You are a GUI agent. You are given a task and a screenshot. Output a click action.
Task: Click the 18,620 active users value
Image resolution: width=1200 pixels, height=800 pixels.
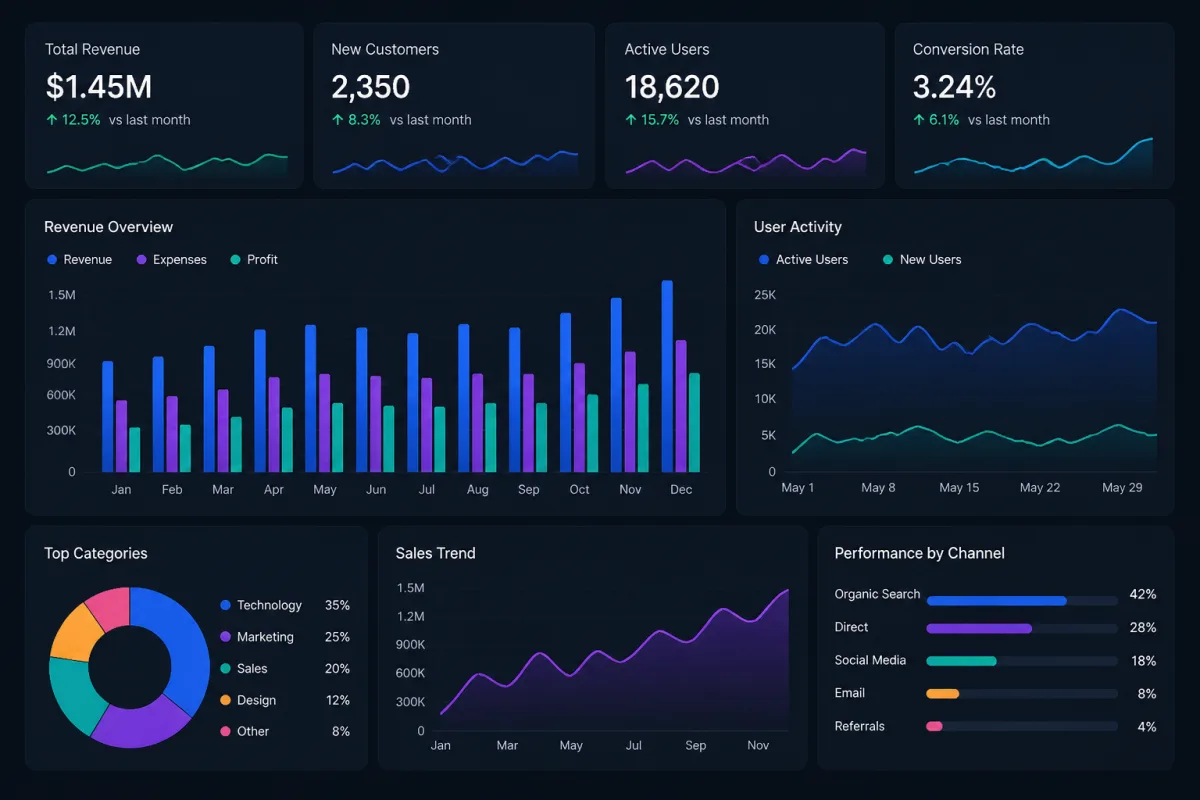pos(672,87)
